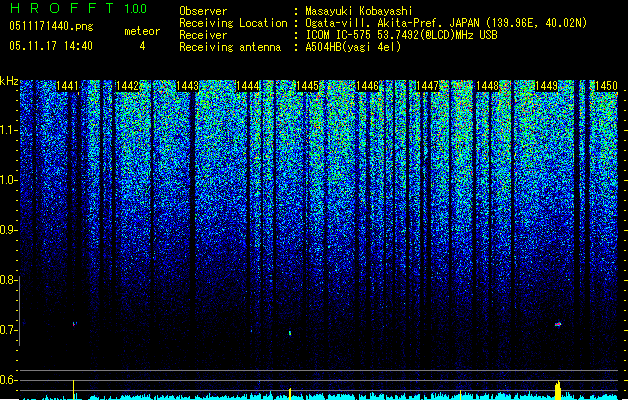
Task: Click the 1441 time marker
Action: pyautogui.click(x=67, y=86)
